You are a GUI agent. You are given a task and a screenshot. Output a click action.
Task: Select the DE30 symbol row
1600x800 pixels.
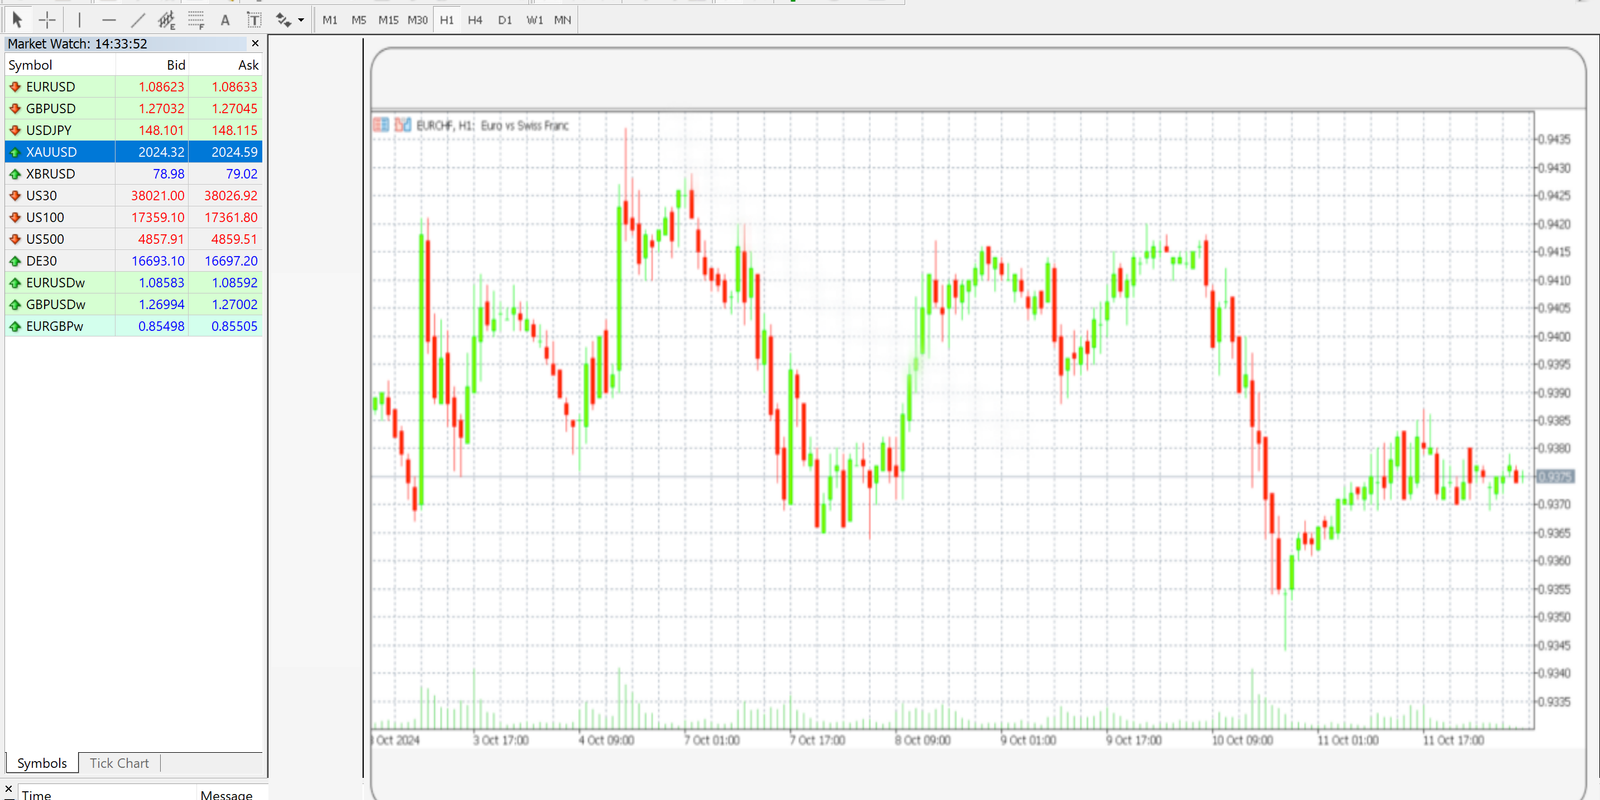pos(134,261)
